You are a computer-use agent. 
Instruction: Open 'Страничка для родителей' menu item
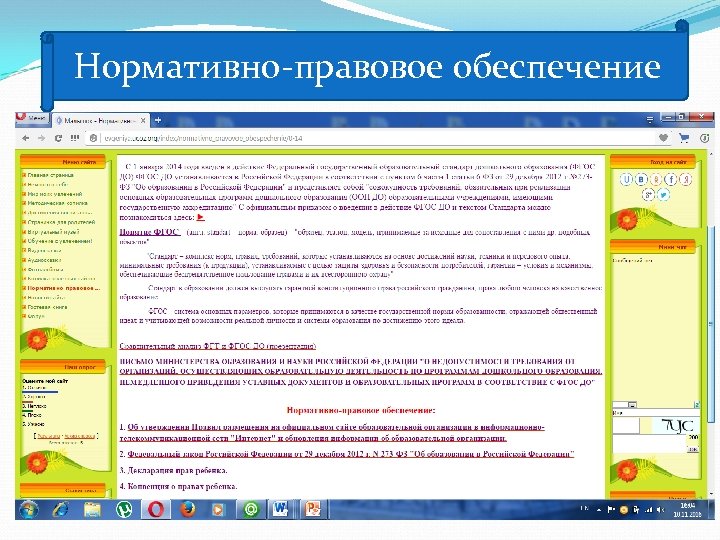(61, 222)
